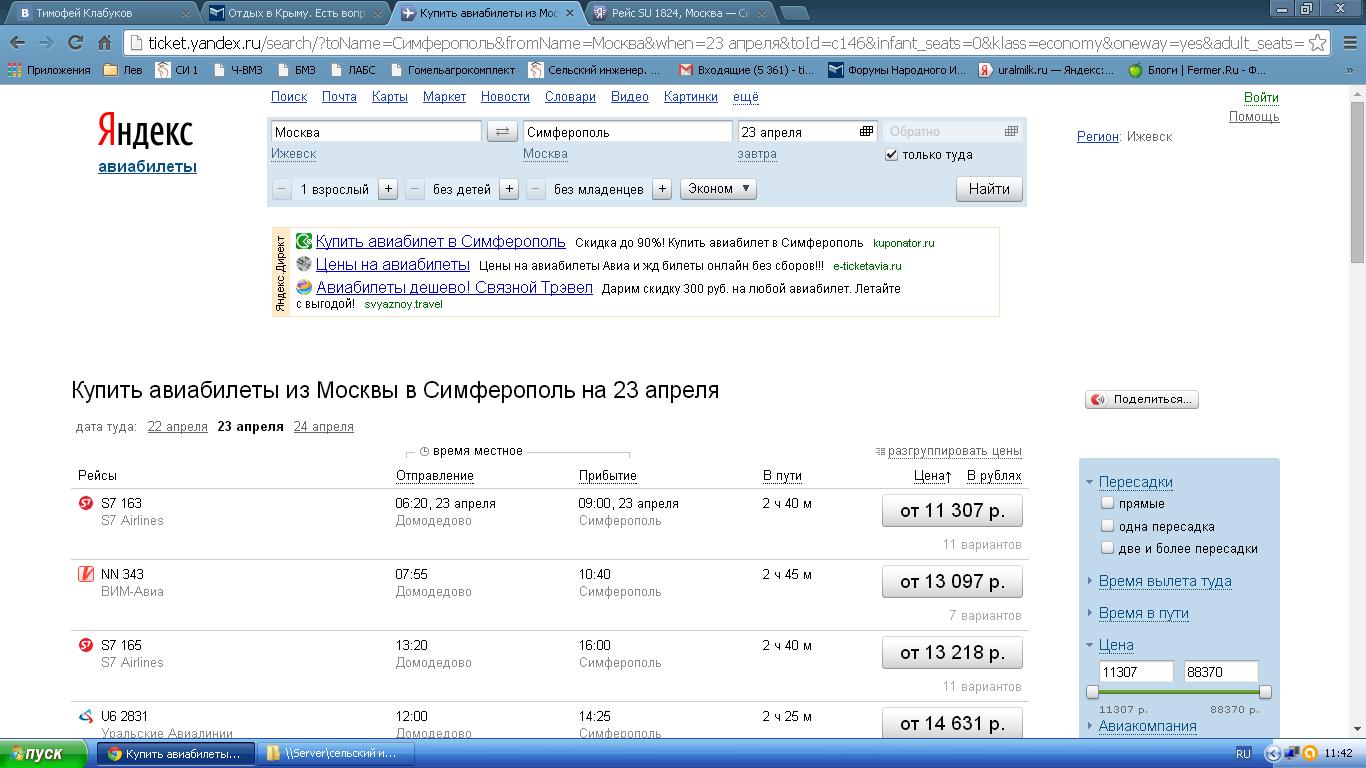1366x768 pixels.
Task: Click the Яндекс logo
Action: [x=146, y=131]
